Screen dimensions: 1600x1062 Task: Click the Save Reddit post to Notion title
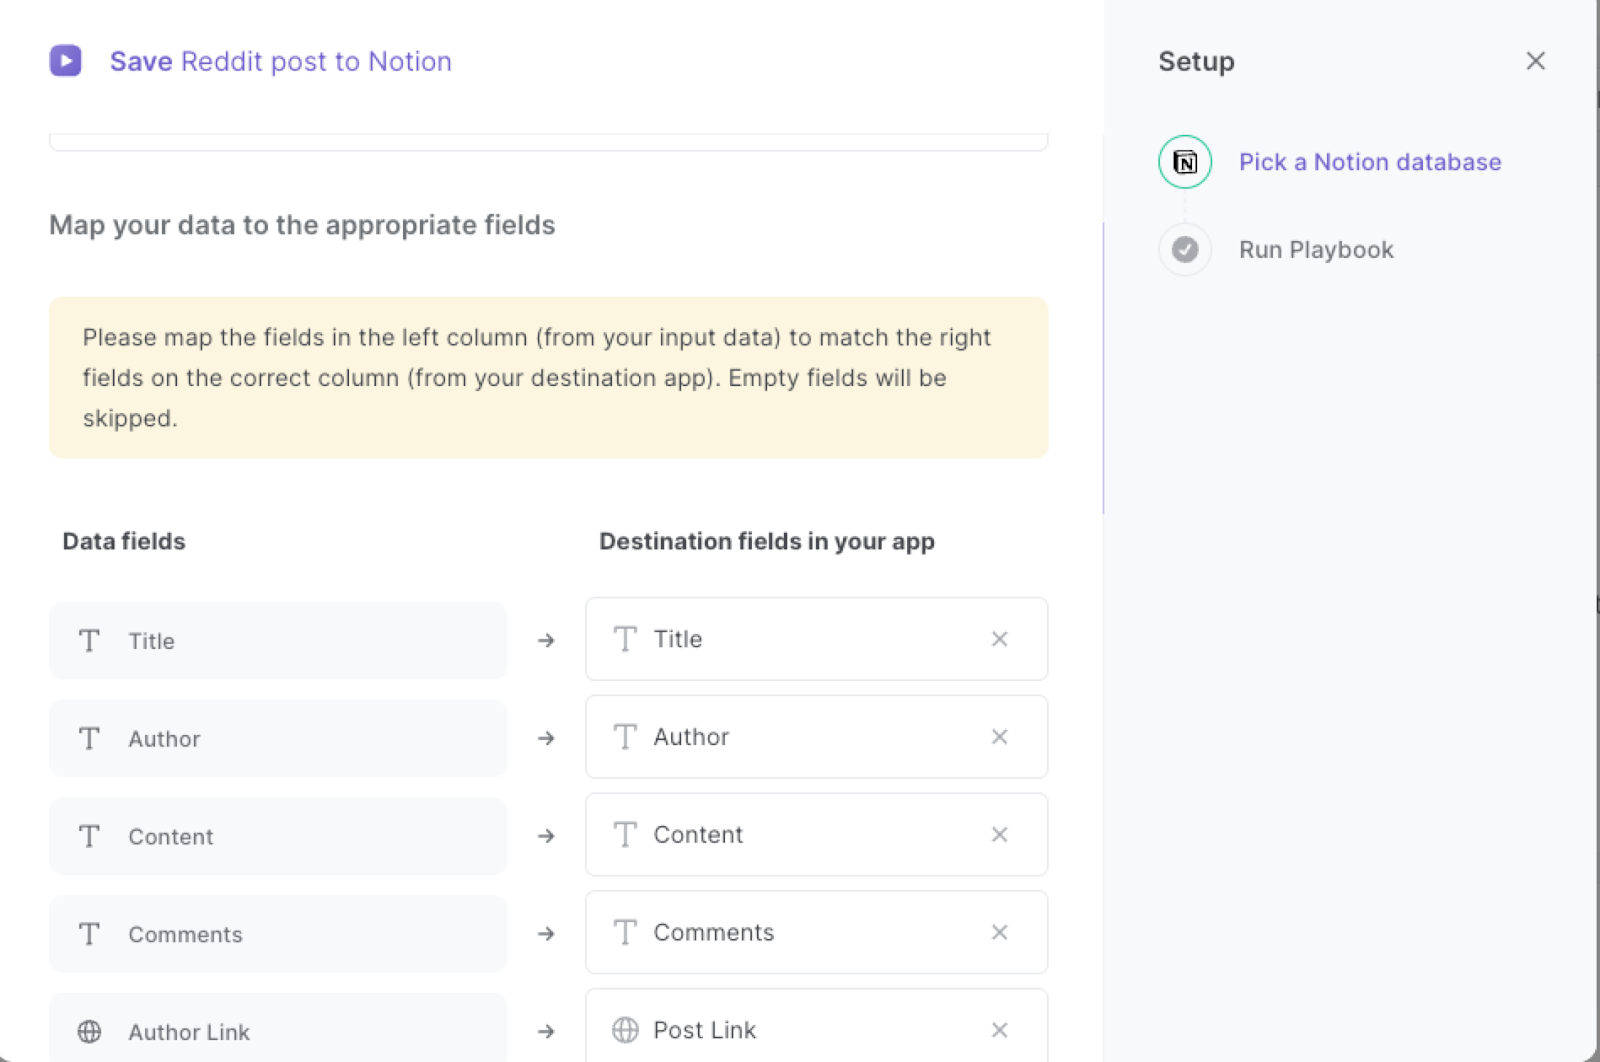tap(281, 61)
